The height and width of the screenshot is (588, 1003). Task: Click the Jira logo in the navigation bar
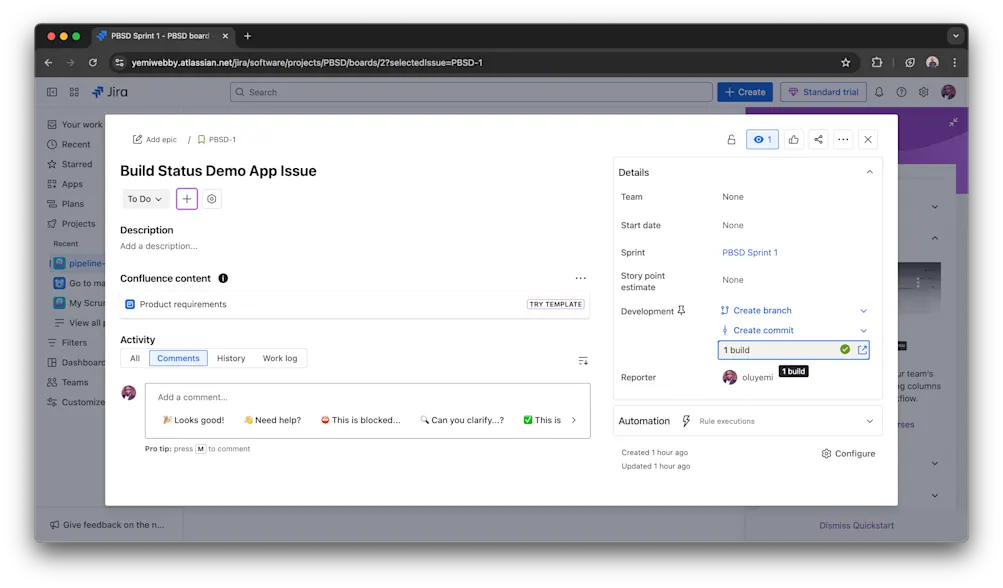(x=110, y=91)
